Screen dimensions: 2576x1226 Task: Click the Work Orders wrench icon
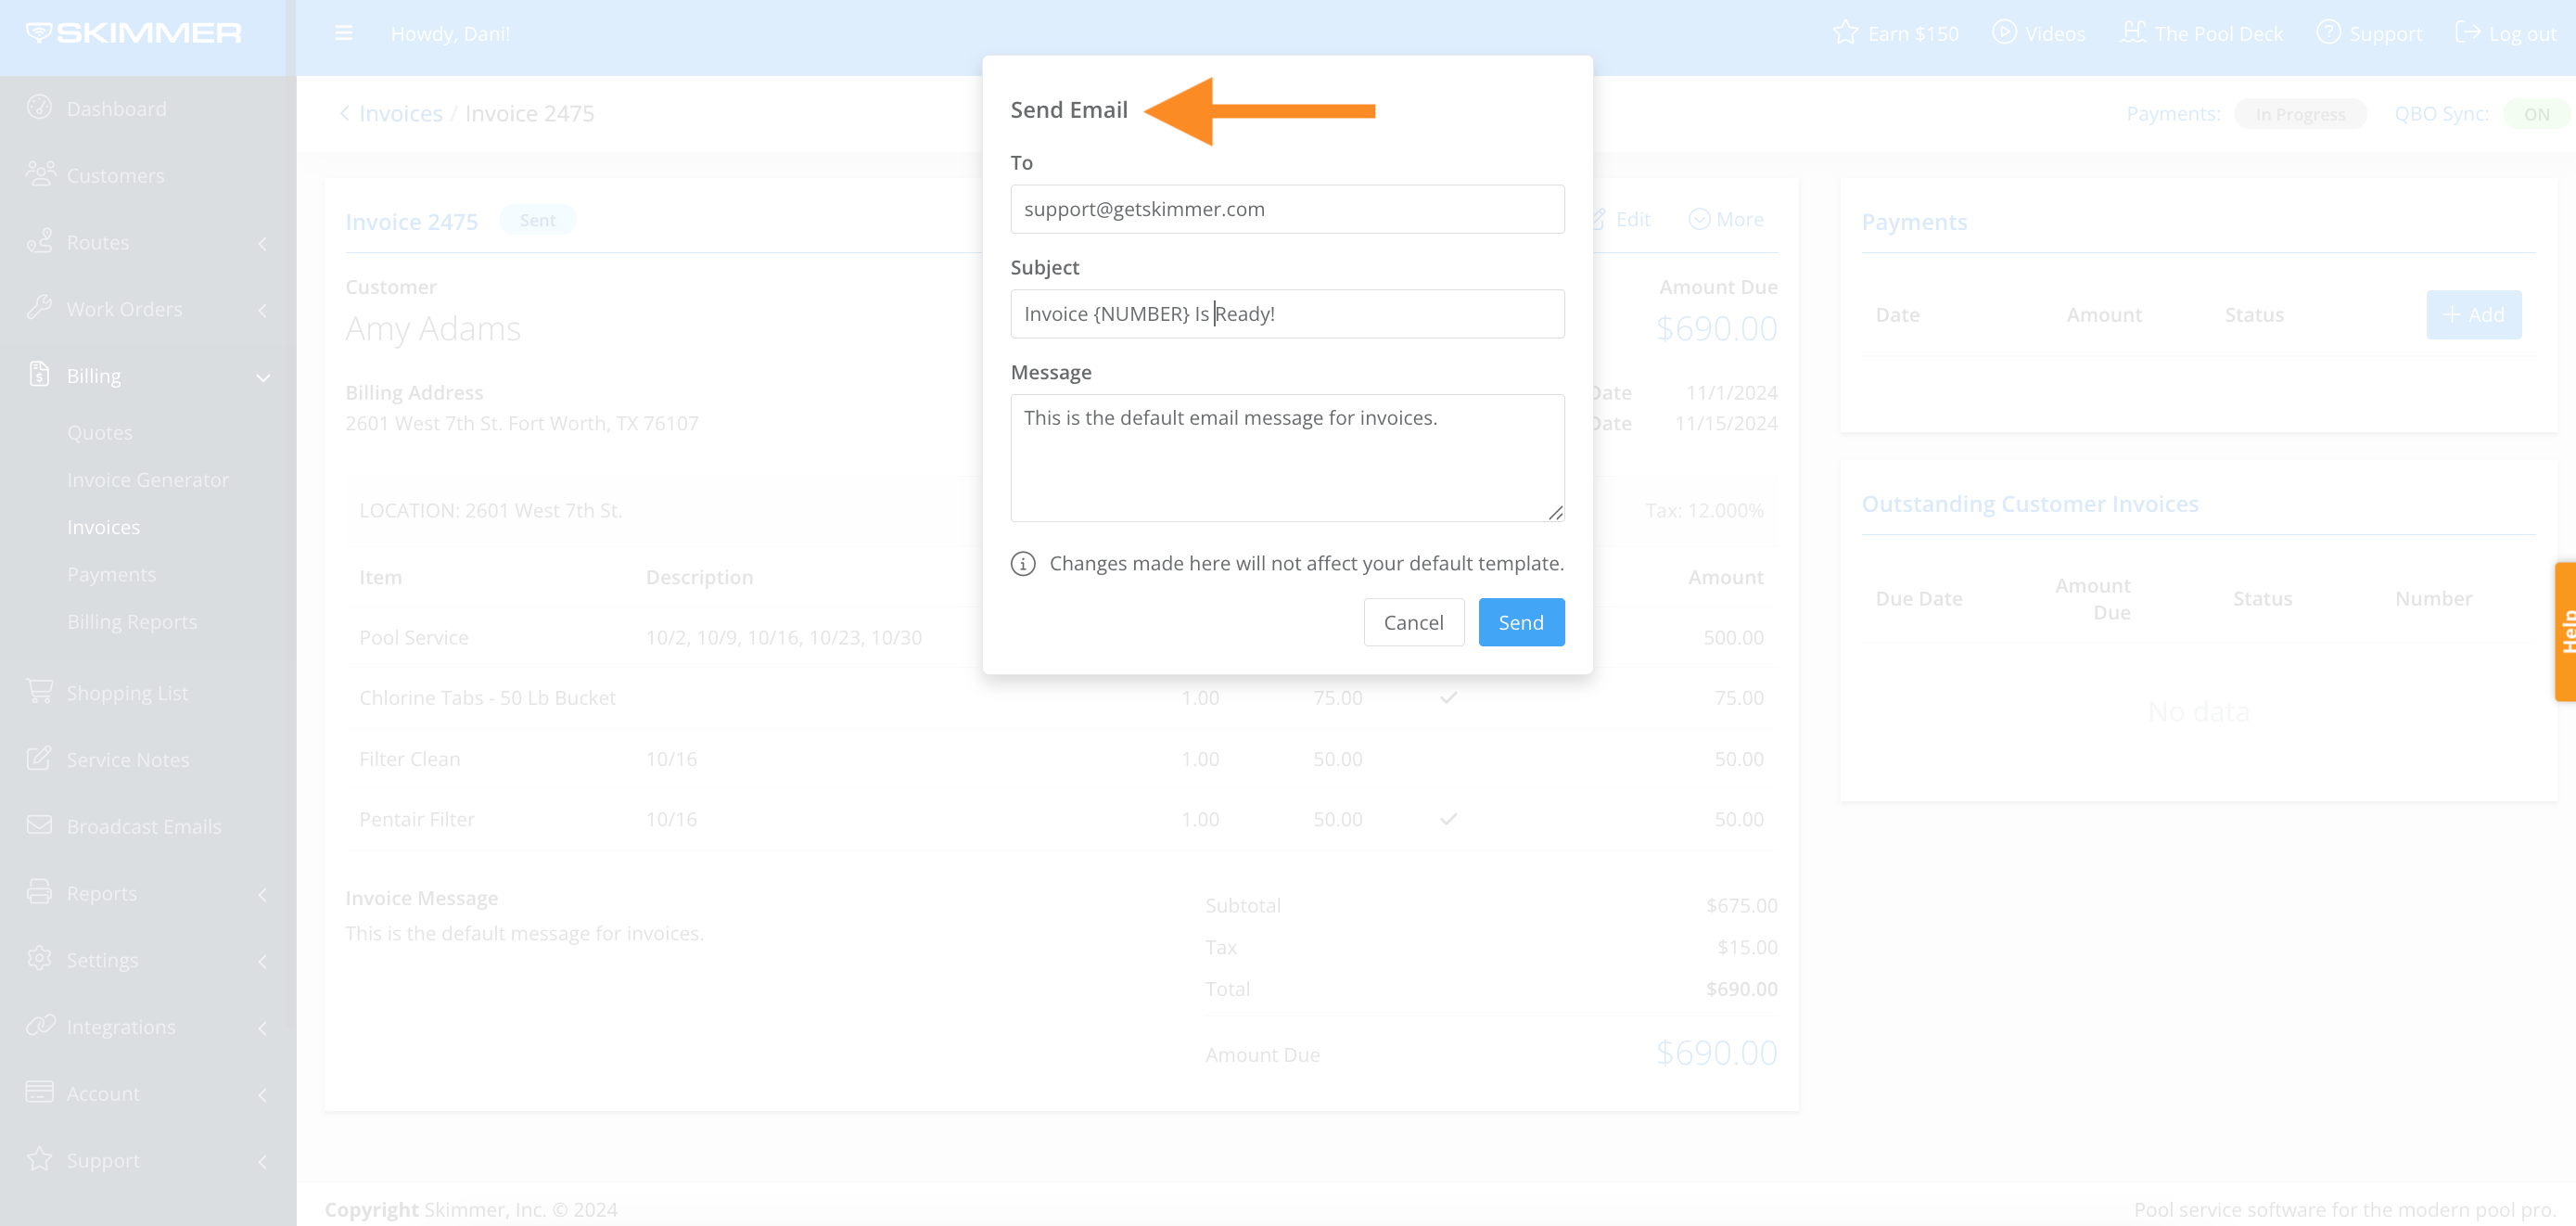(x=40, y=307)
